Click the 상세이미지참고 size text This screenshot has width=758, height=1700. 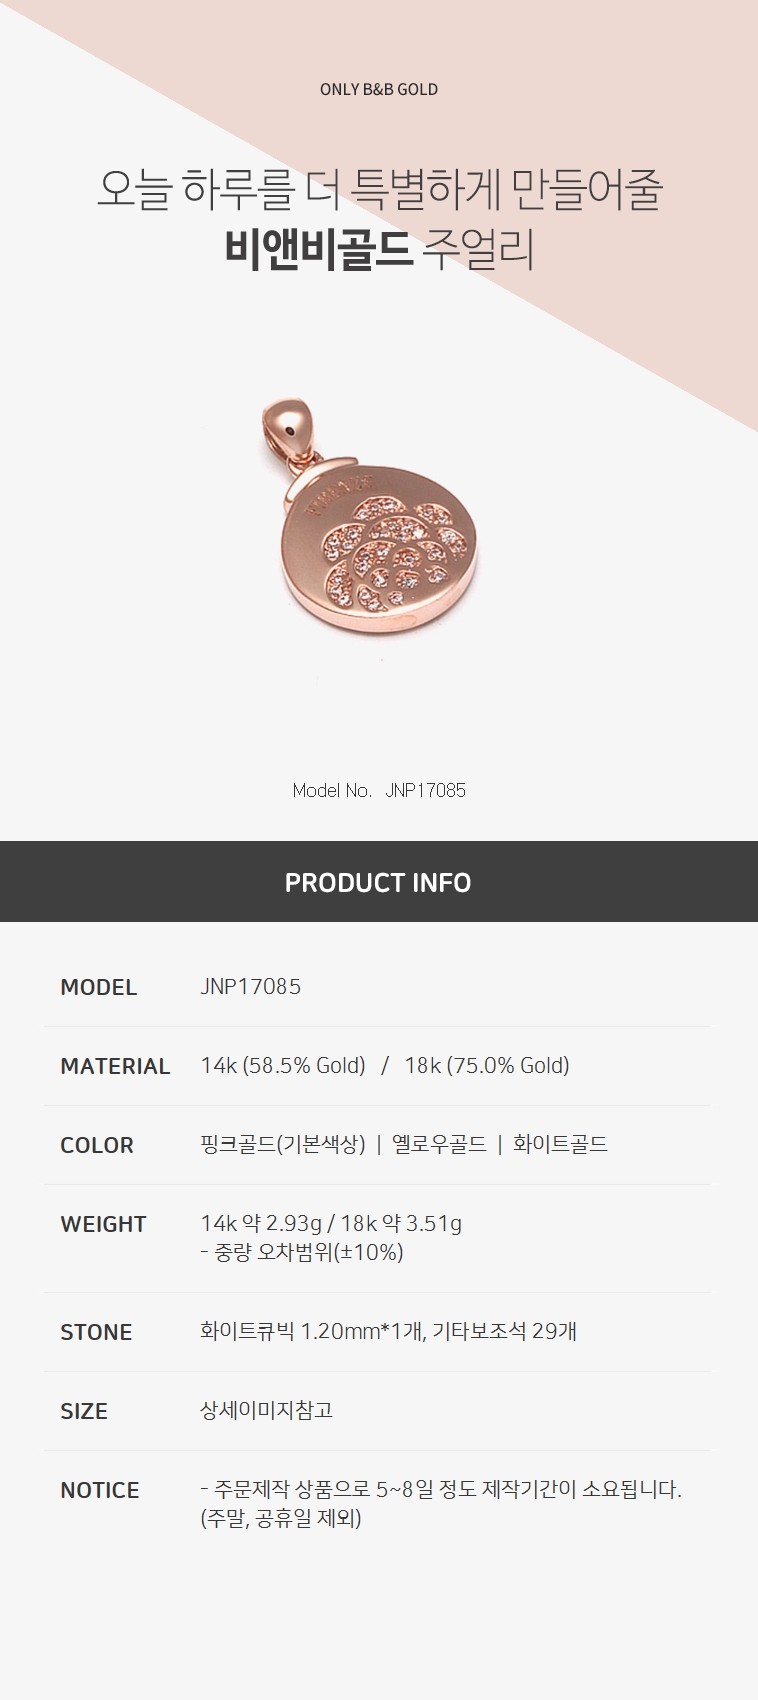(267, 1410)
